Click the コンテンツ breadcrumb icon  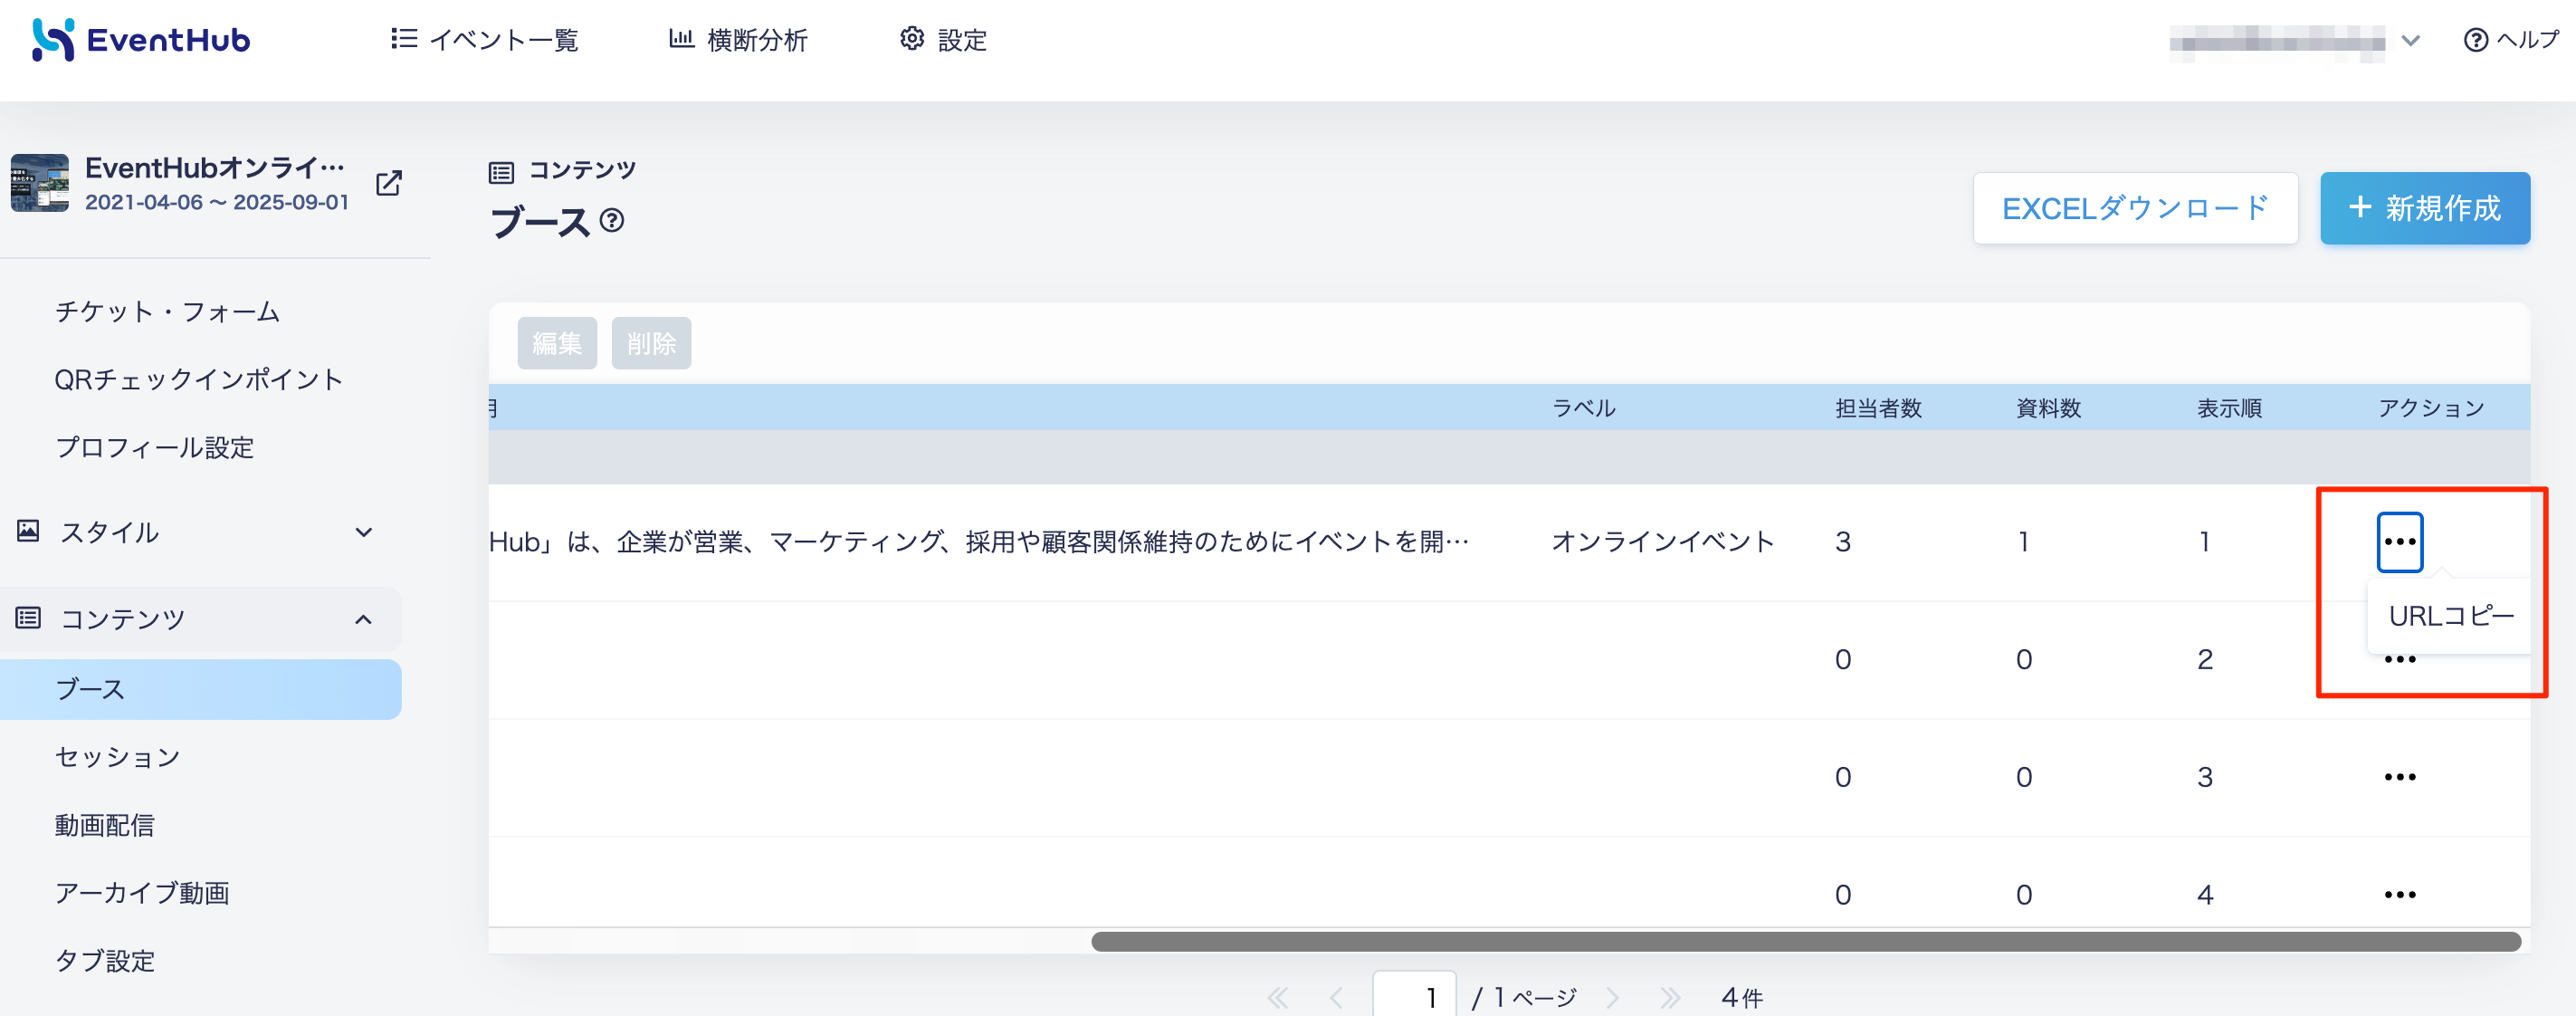point(501,172)
